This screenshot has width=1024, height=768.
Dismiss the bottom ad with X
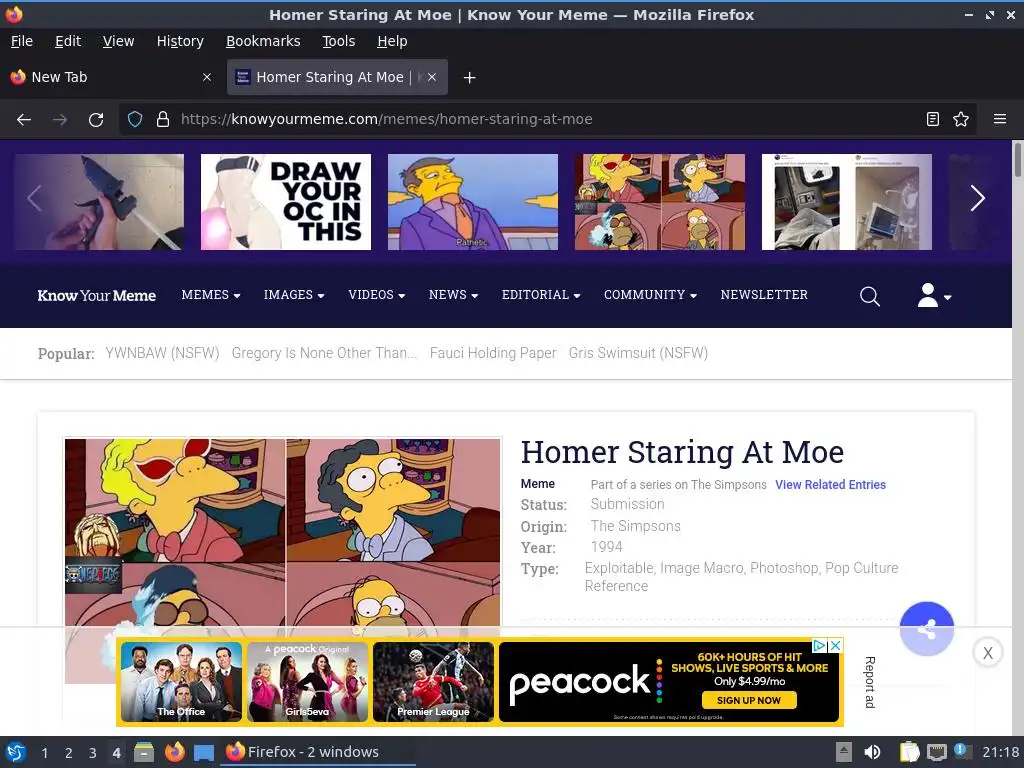coord(987,652)
